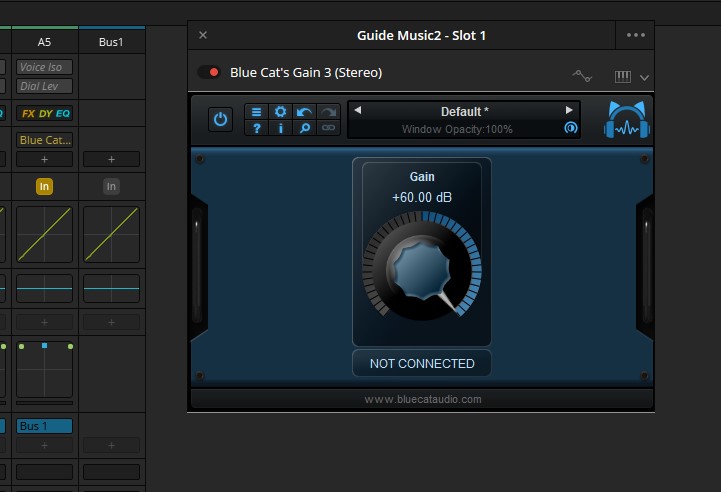The image size is (721, 492).
Task: Click the window opacity round icon
Action: pyautogui.click(x=571, y=128)
